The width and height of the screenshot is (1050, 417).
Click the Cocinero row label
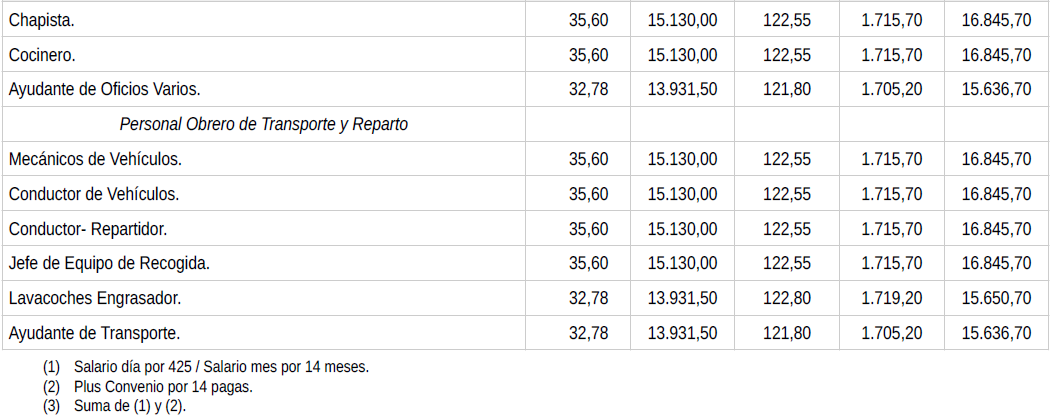pyautogui.click(x=42, y=55)
